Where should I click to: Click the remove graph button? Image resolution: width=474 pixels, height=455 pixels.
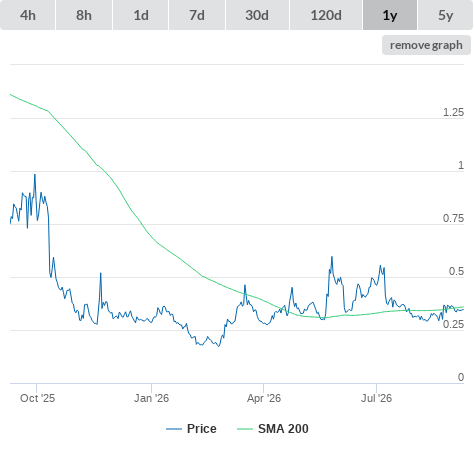coord(426,45)
